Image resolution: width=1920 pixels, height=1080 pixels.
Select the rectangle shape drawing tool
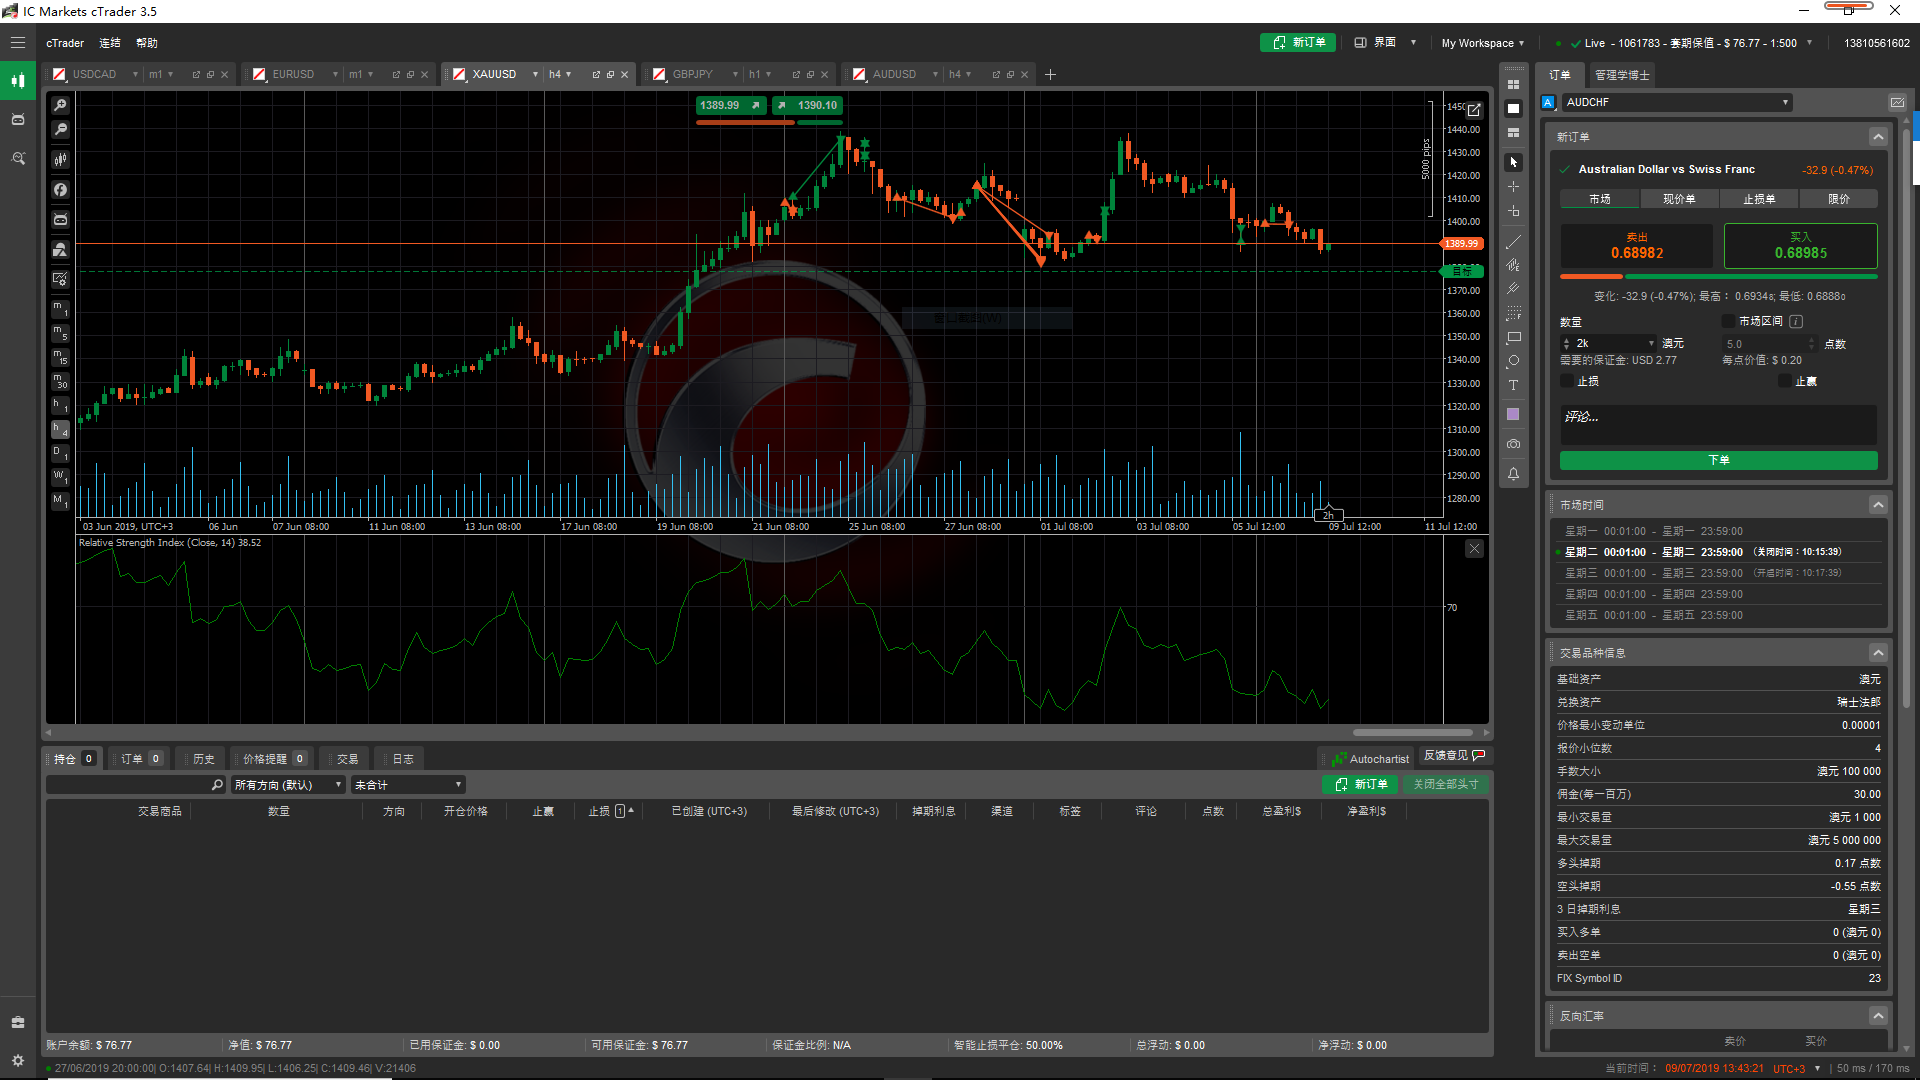(x=1513, y=337)
